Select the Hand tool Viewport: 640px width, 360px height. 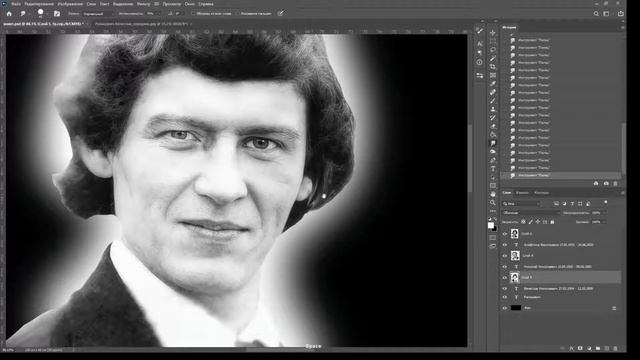(493, 194)
